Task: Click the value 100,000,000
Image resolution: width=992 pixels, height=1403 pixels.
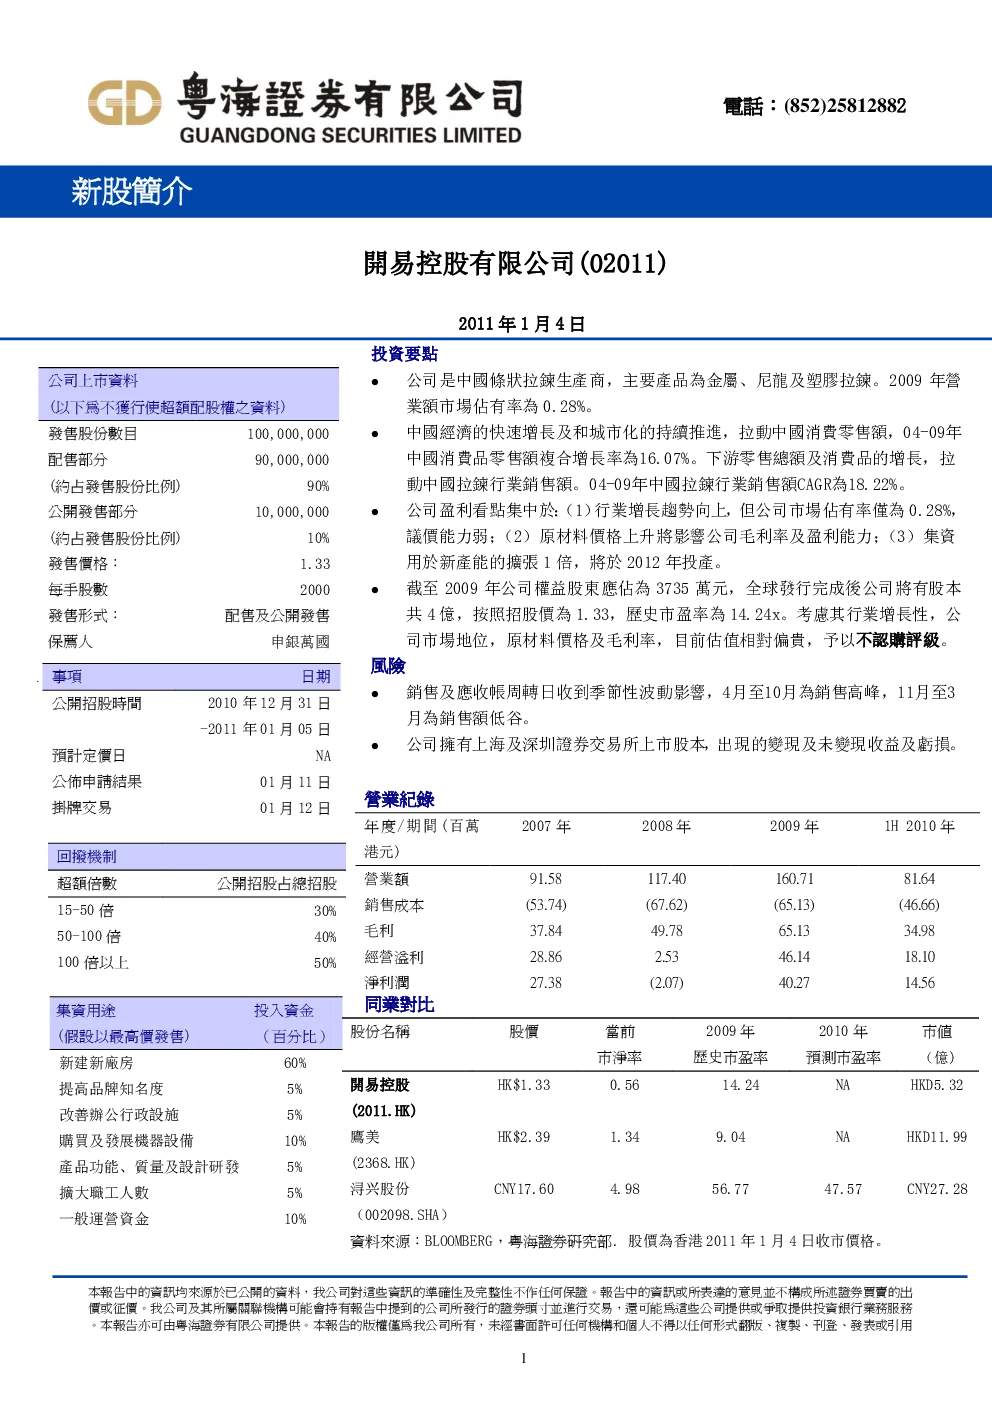Action: pyautogui.click(x=288, y=434)
